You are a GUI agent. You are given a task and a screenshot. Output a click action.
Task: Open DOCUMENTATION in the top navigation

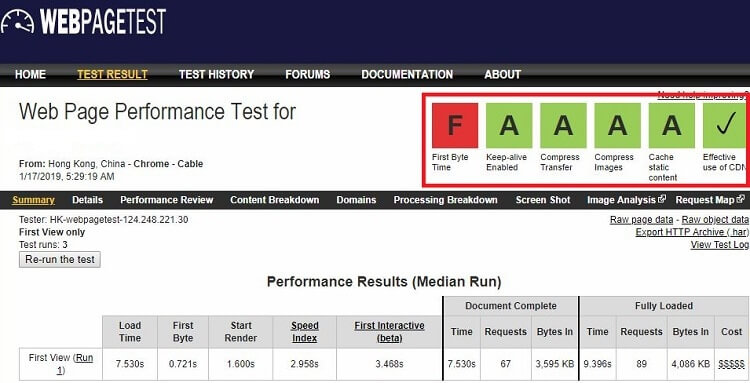(407, 75)
